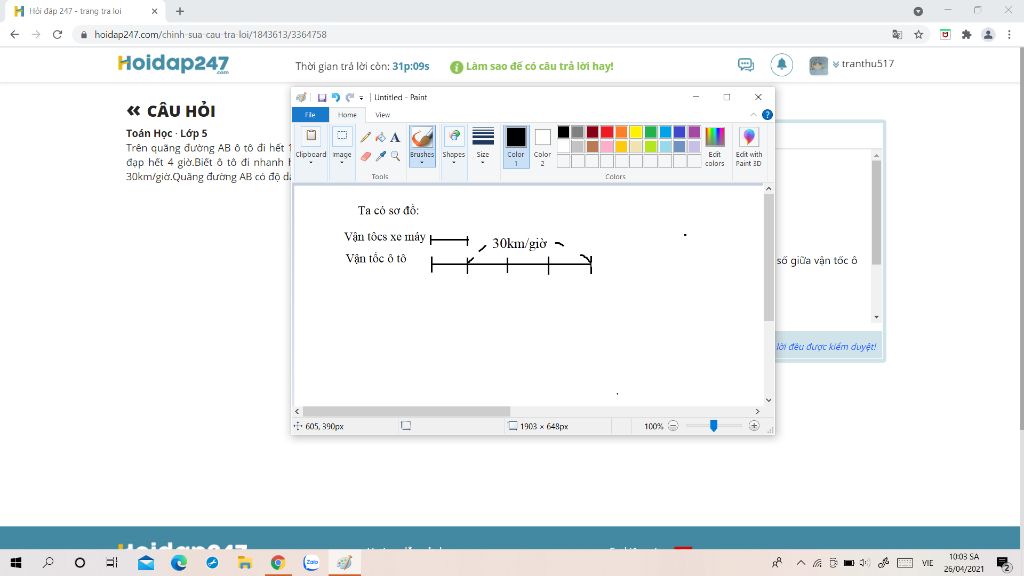Click the Paint zoom slider handle
Image resolution: width=1024 pixels, height=576 pixels.
point(714,426)
